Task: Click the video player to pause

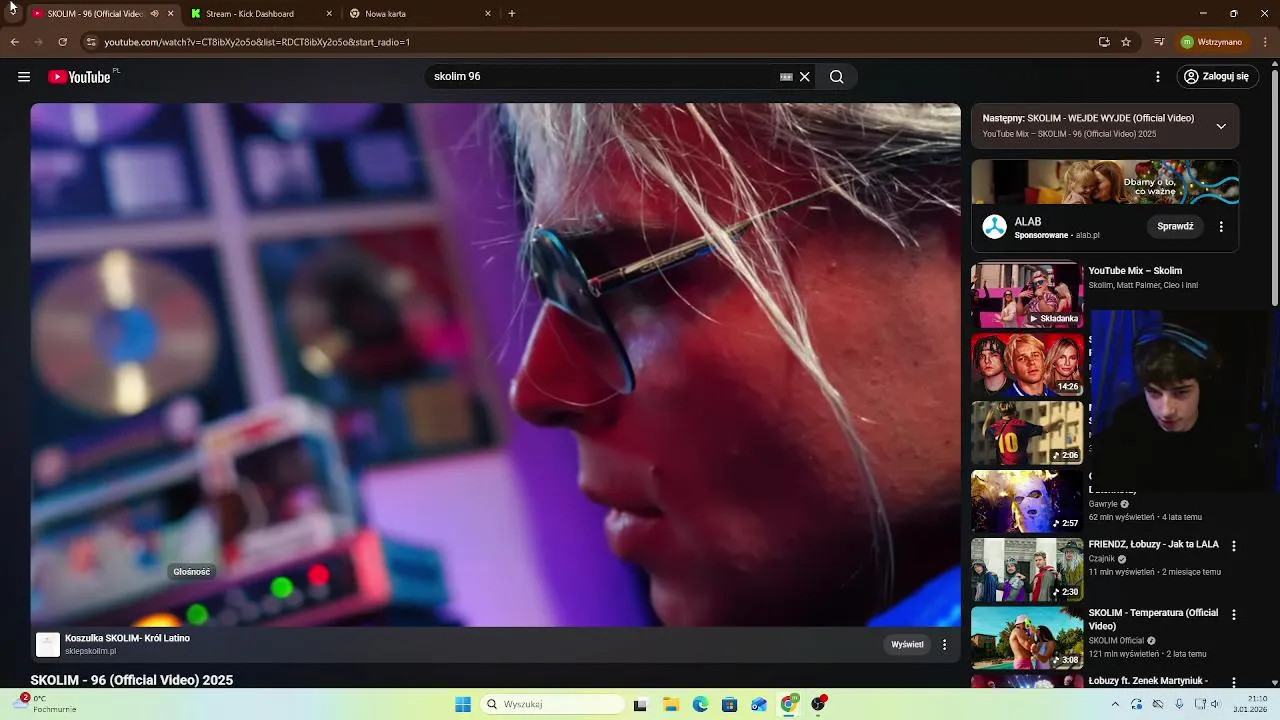Action: (495, 365)
